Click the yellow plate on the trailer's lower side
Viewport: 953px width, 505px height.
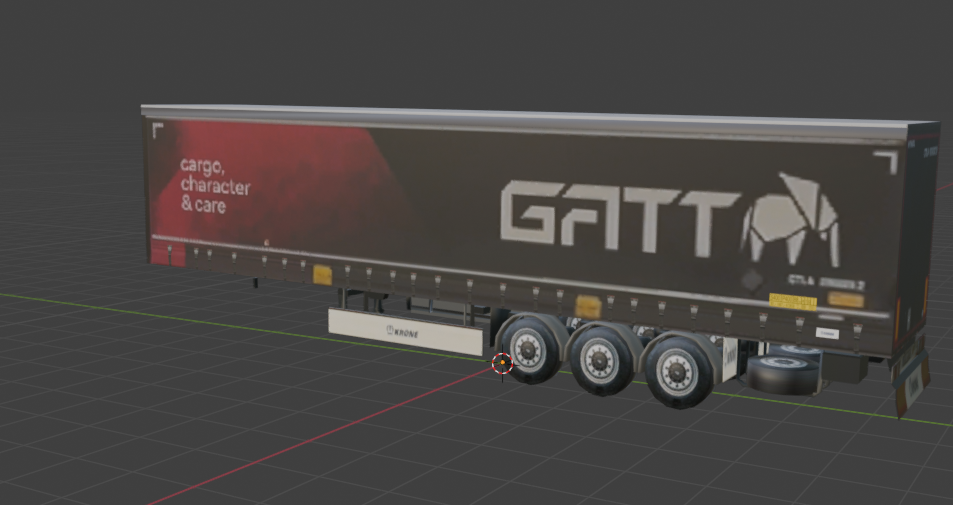pos(793,302)
